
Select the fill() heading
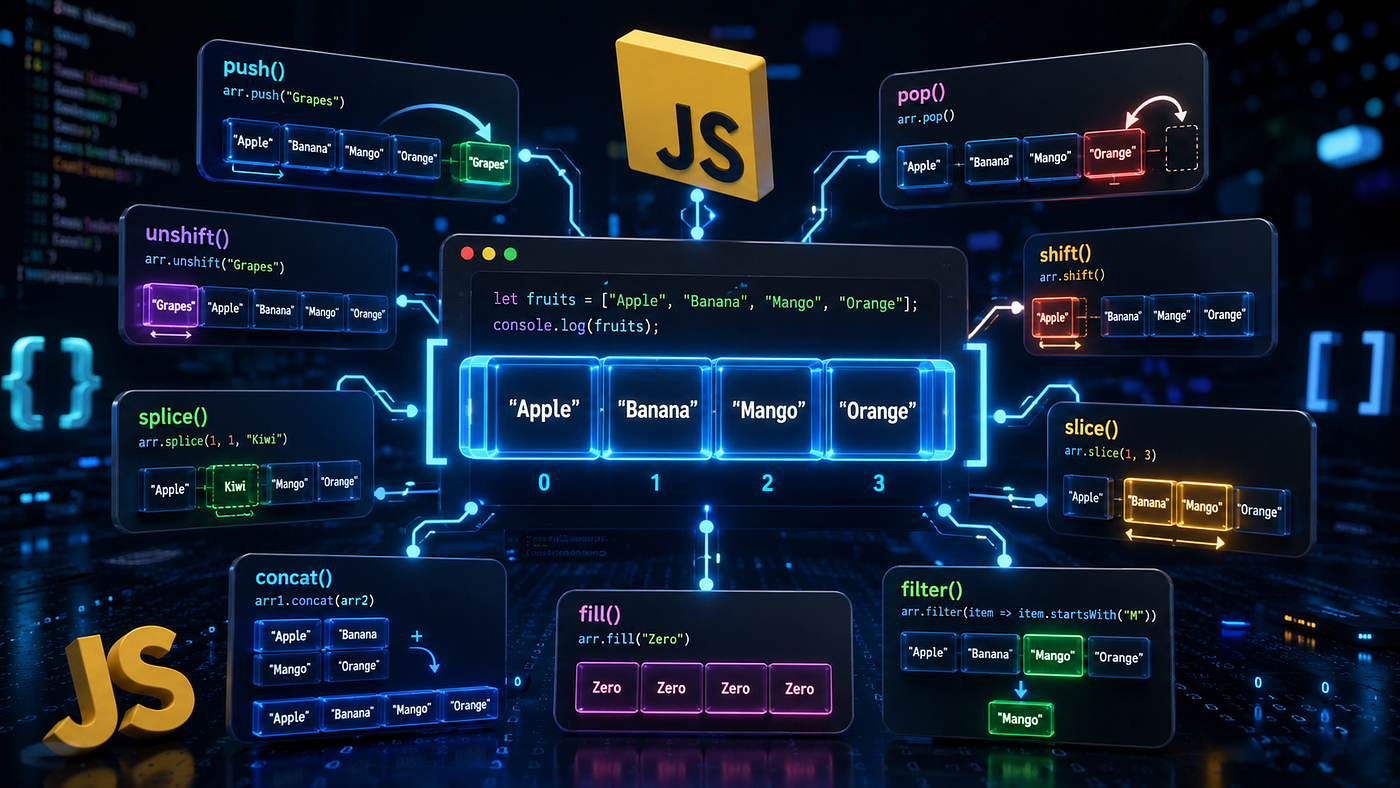[600, 613]
